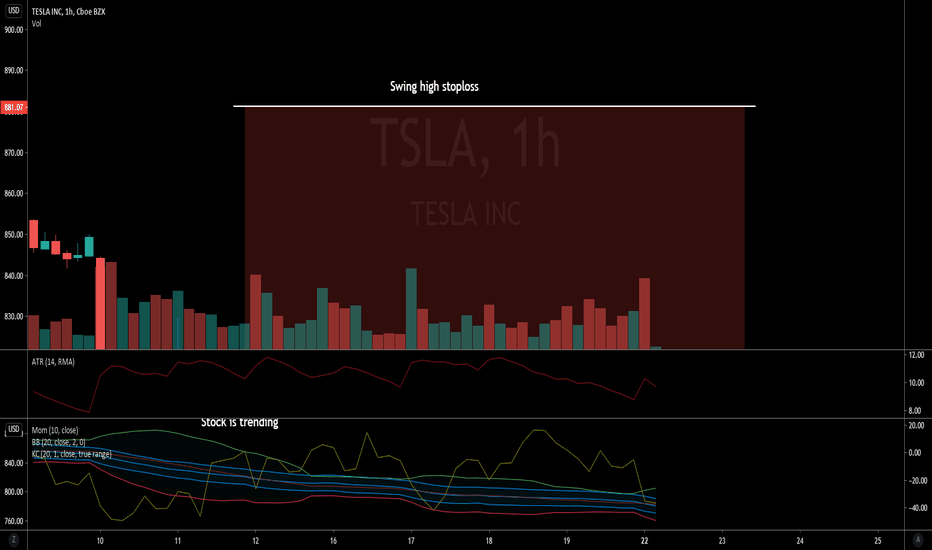Click the bright red volume bar at date 10
Image resolution: width=932 pixels, height=550 pixels.
pos(100,303)
